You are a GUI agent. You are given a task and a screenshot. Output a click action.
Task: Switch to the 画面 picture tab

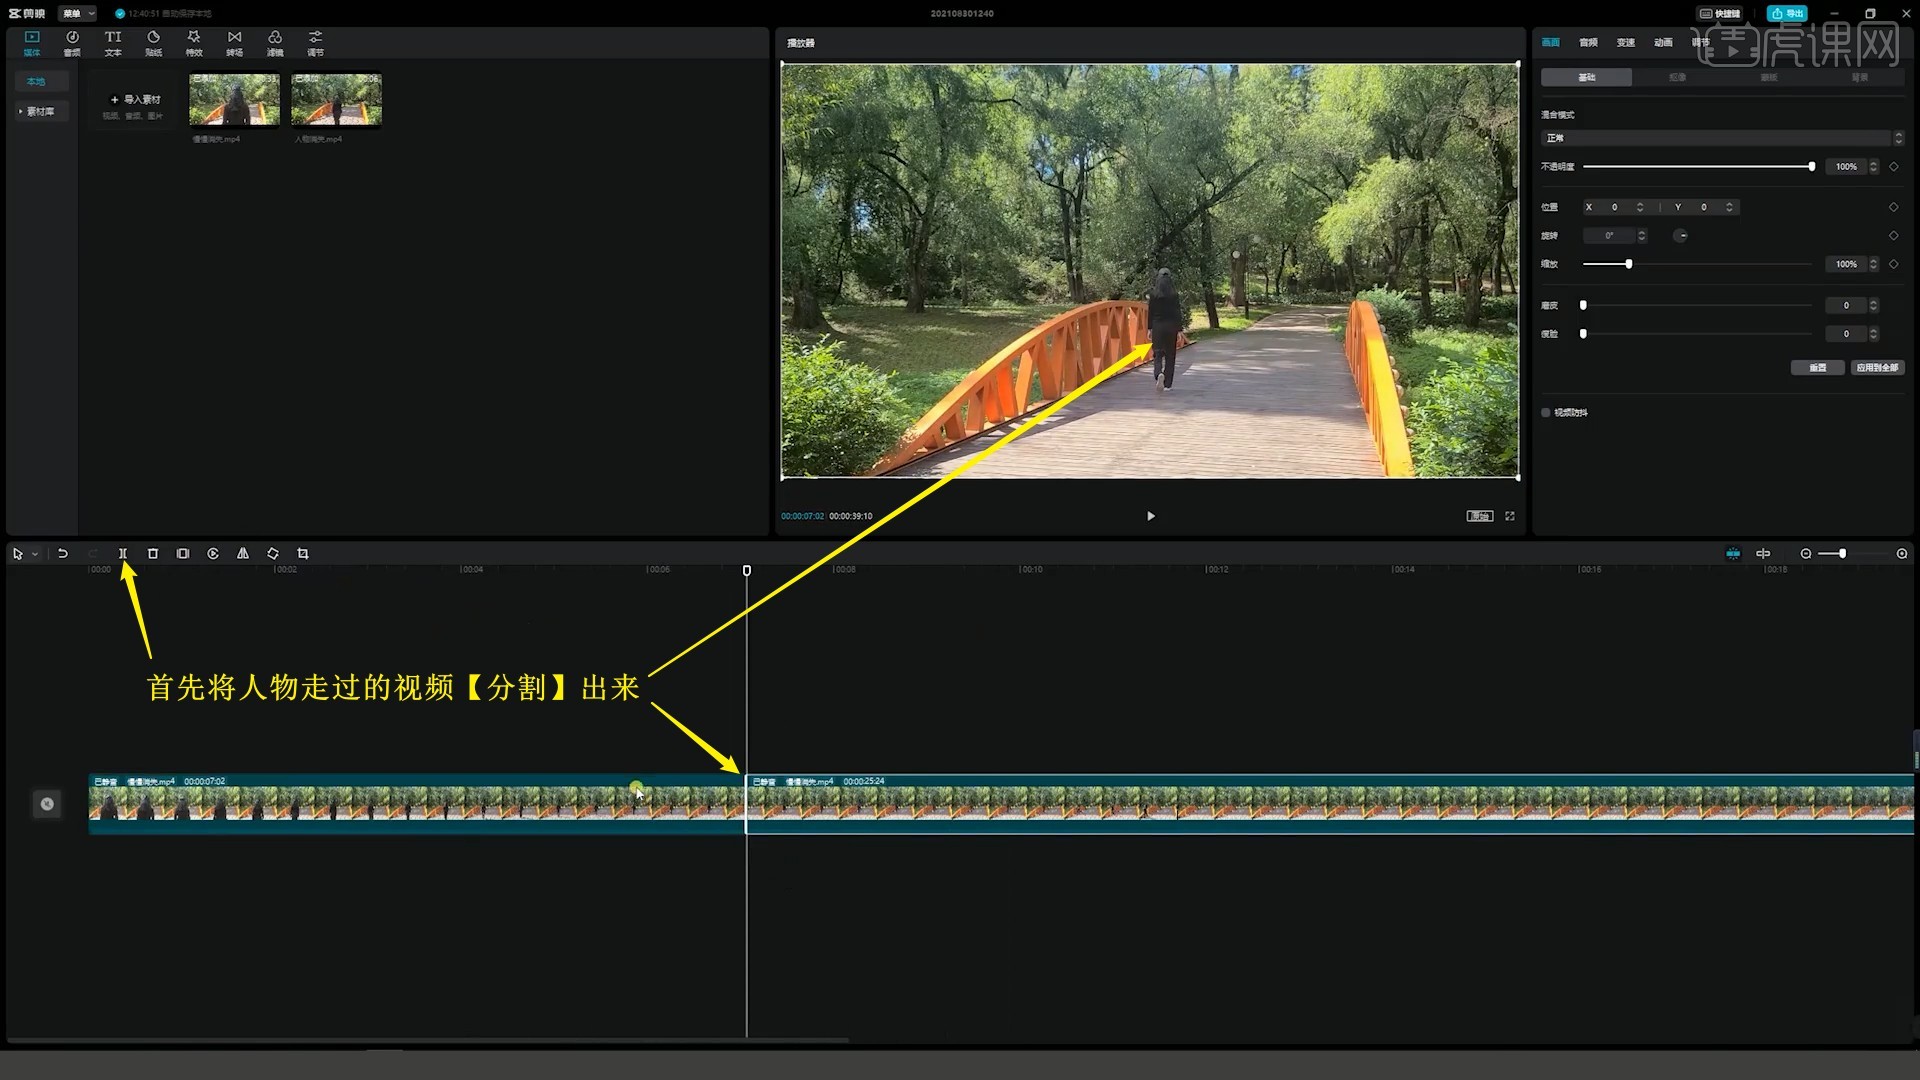coord(1551,43)
